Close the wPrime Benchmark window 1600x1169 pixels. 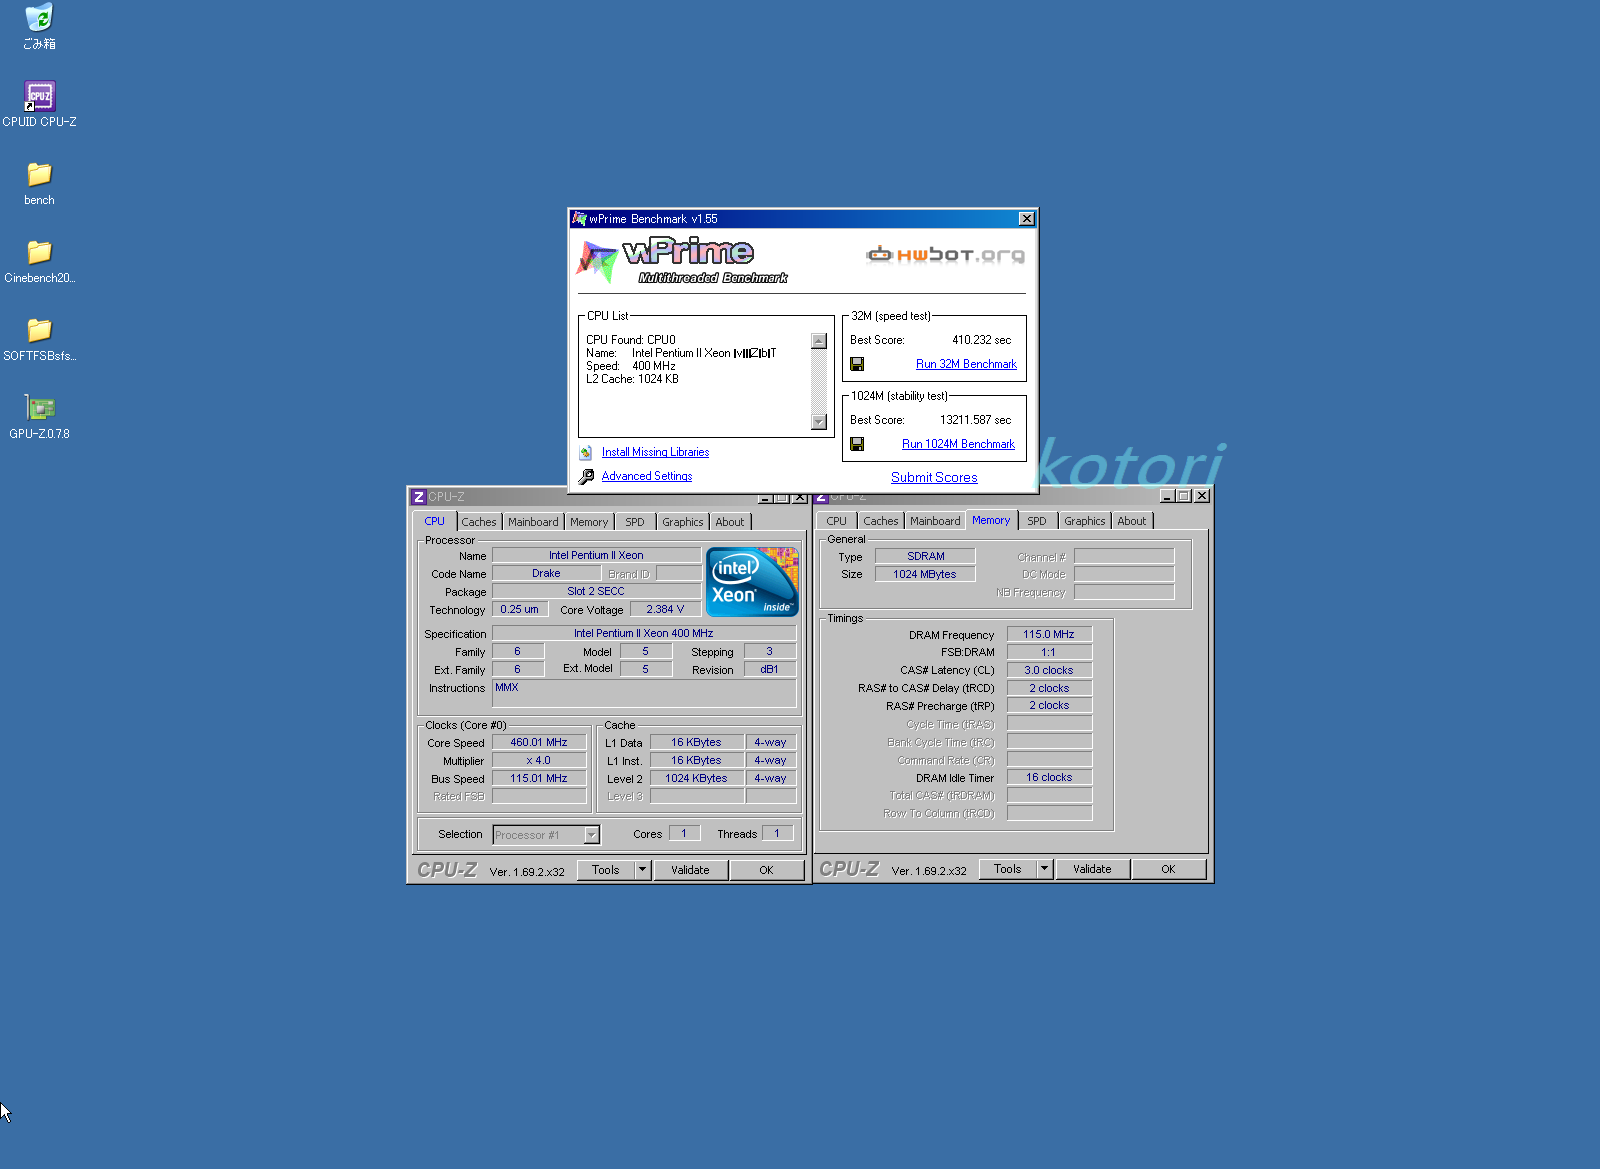click(1026, 219)
